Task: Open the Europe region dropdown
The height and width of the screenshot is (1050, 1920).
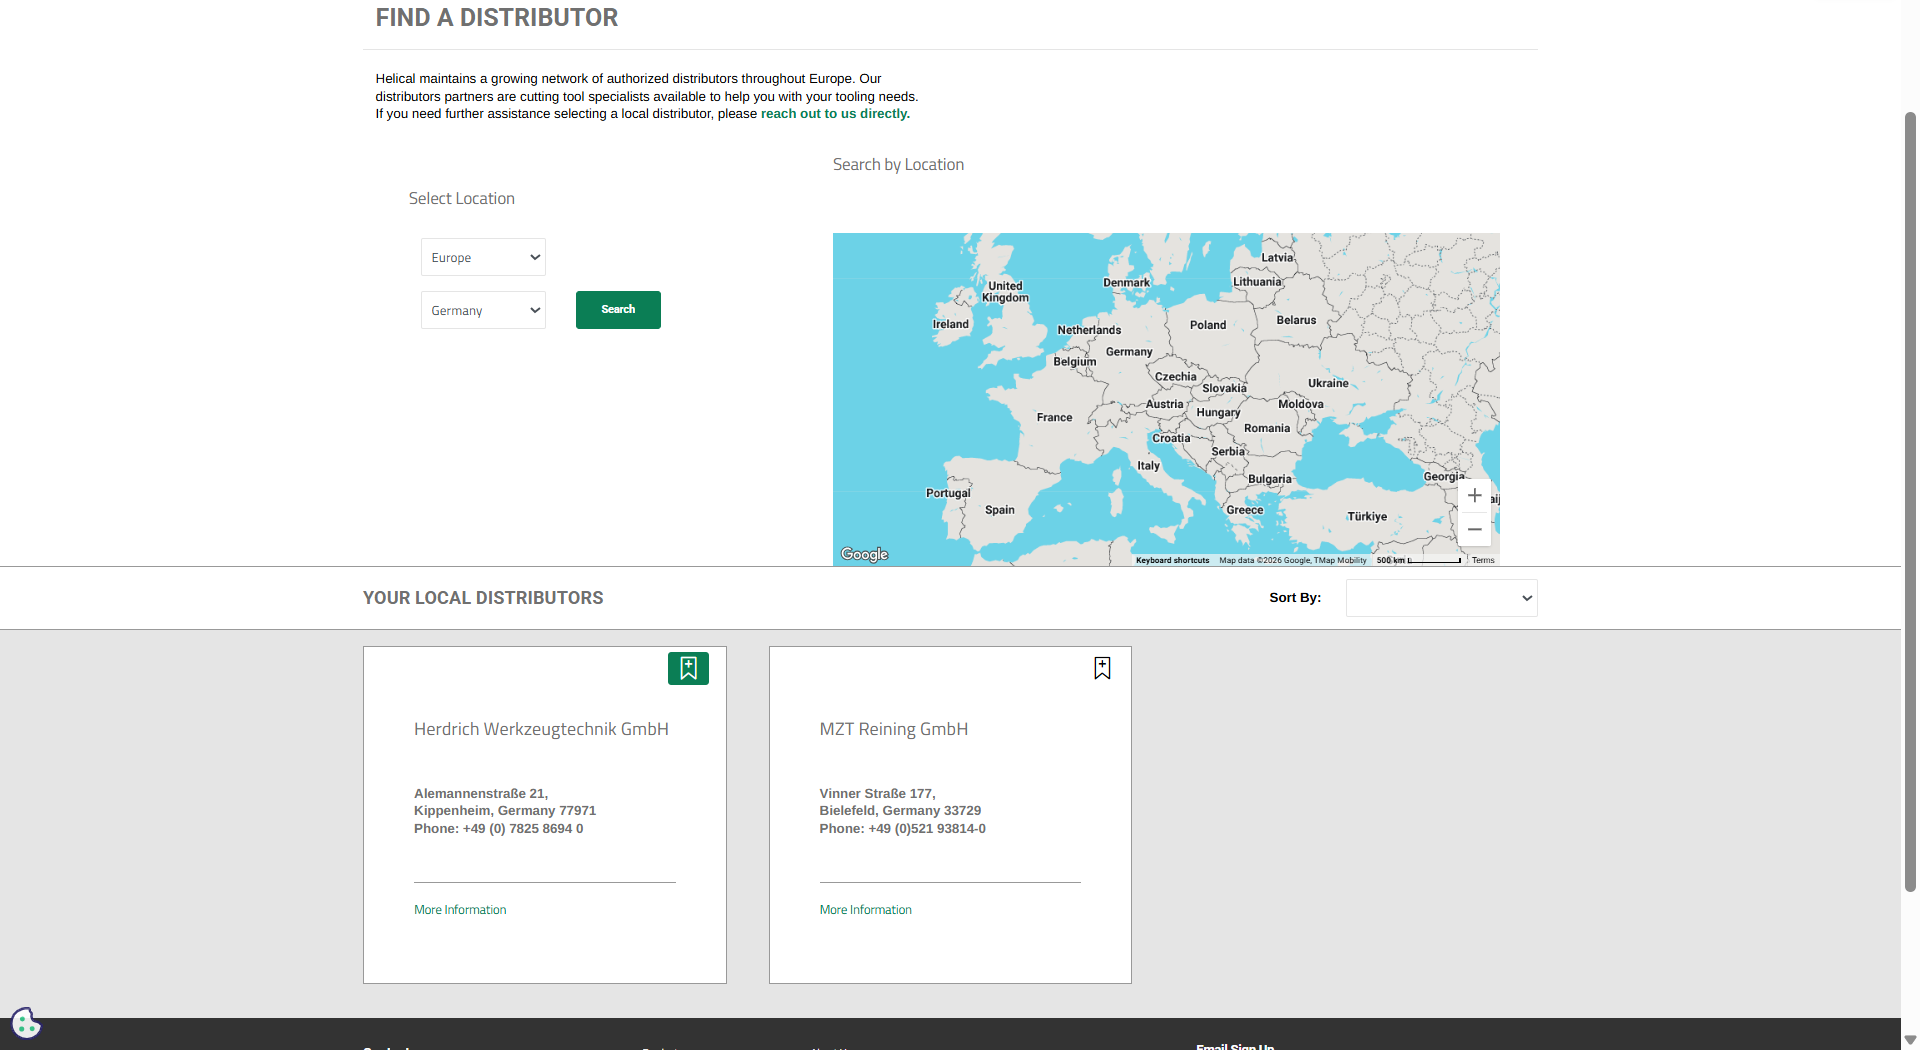Action: pos(483,257)
